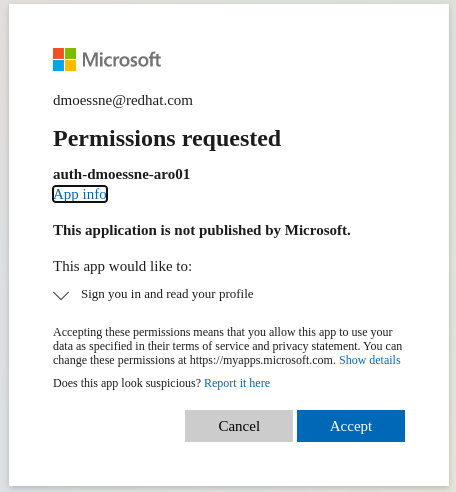
Task: Click the red square of Microsoft logo
Action: click(x=58, y=53)
